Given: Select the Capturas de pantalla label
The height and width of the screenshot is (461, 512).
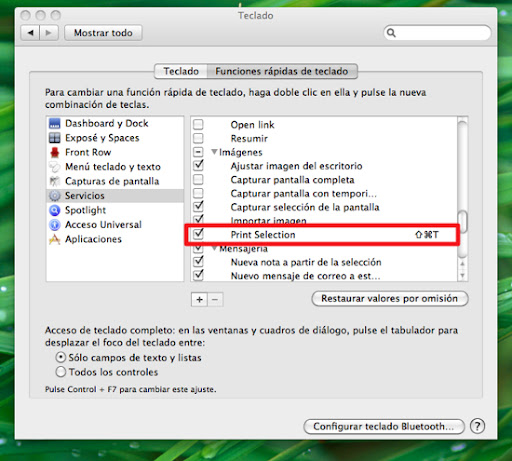Looking at the screenshot, I should (112, 181).
